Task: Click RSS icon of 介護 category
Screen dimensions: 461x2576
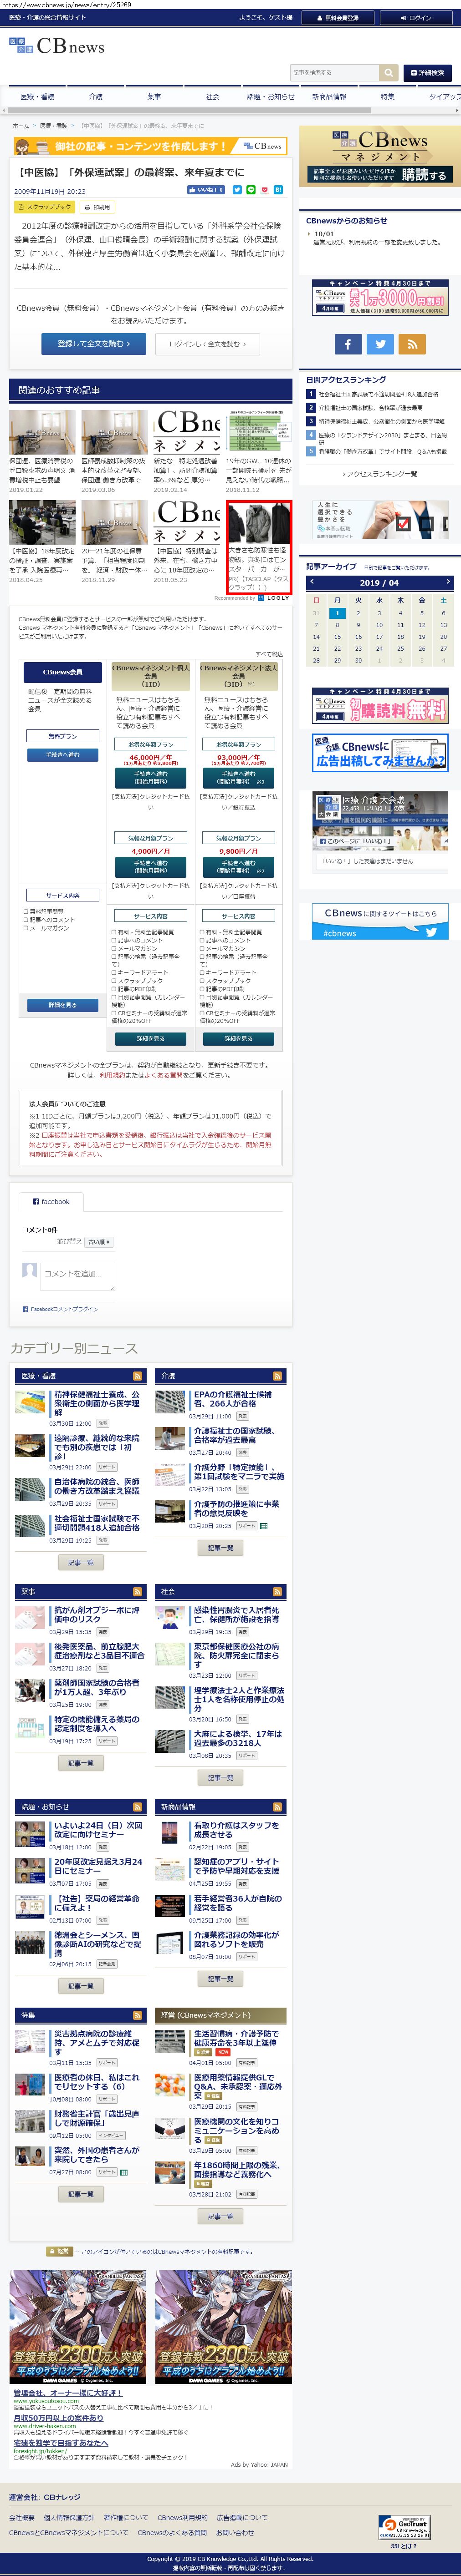Action: (278, 1376)
